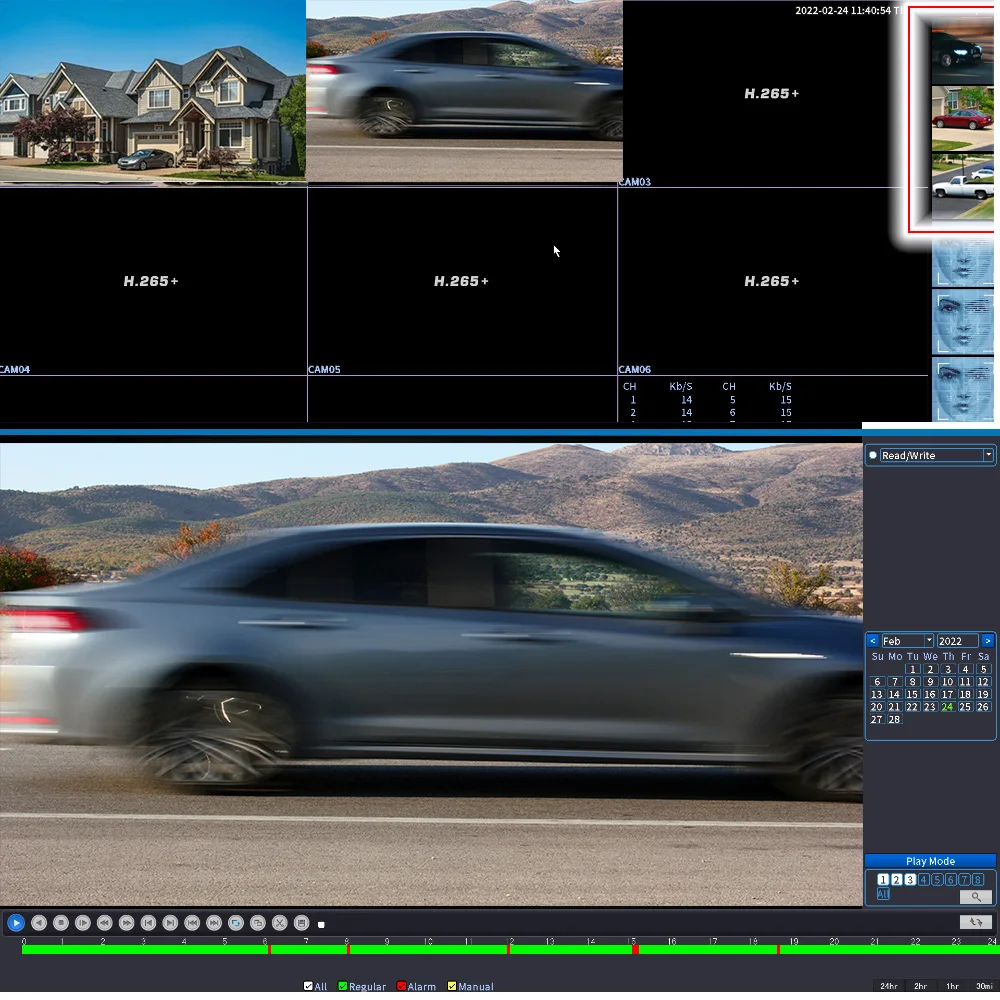
Task: Click the blue Play button
Action: pos(16,923)
